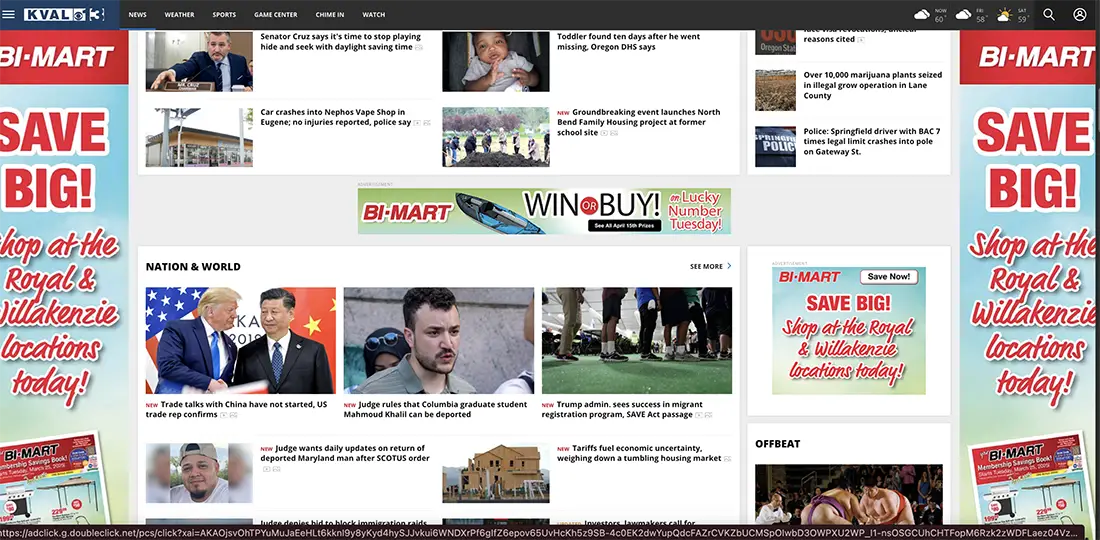Click the Offbeat section heading

click(777, 444)
